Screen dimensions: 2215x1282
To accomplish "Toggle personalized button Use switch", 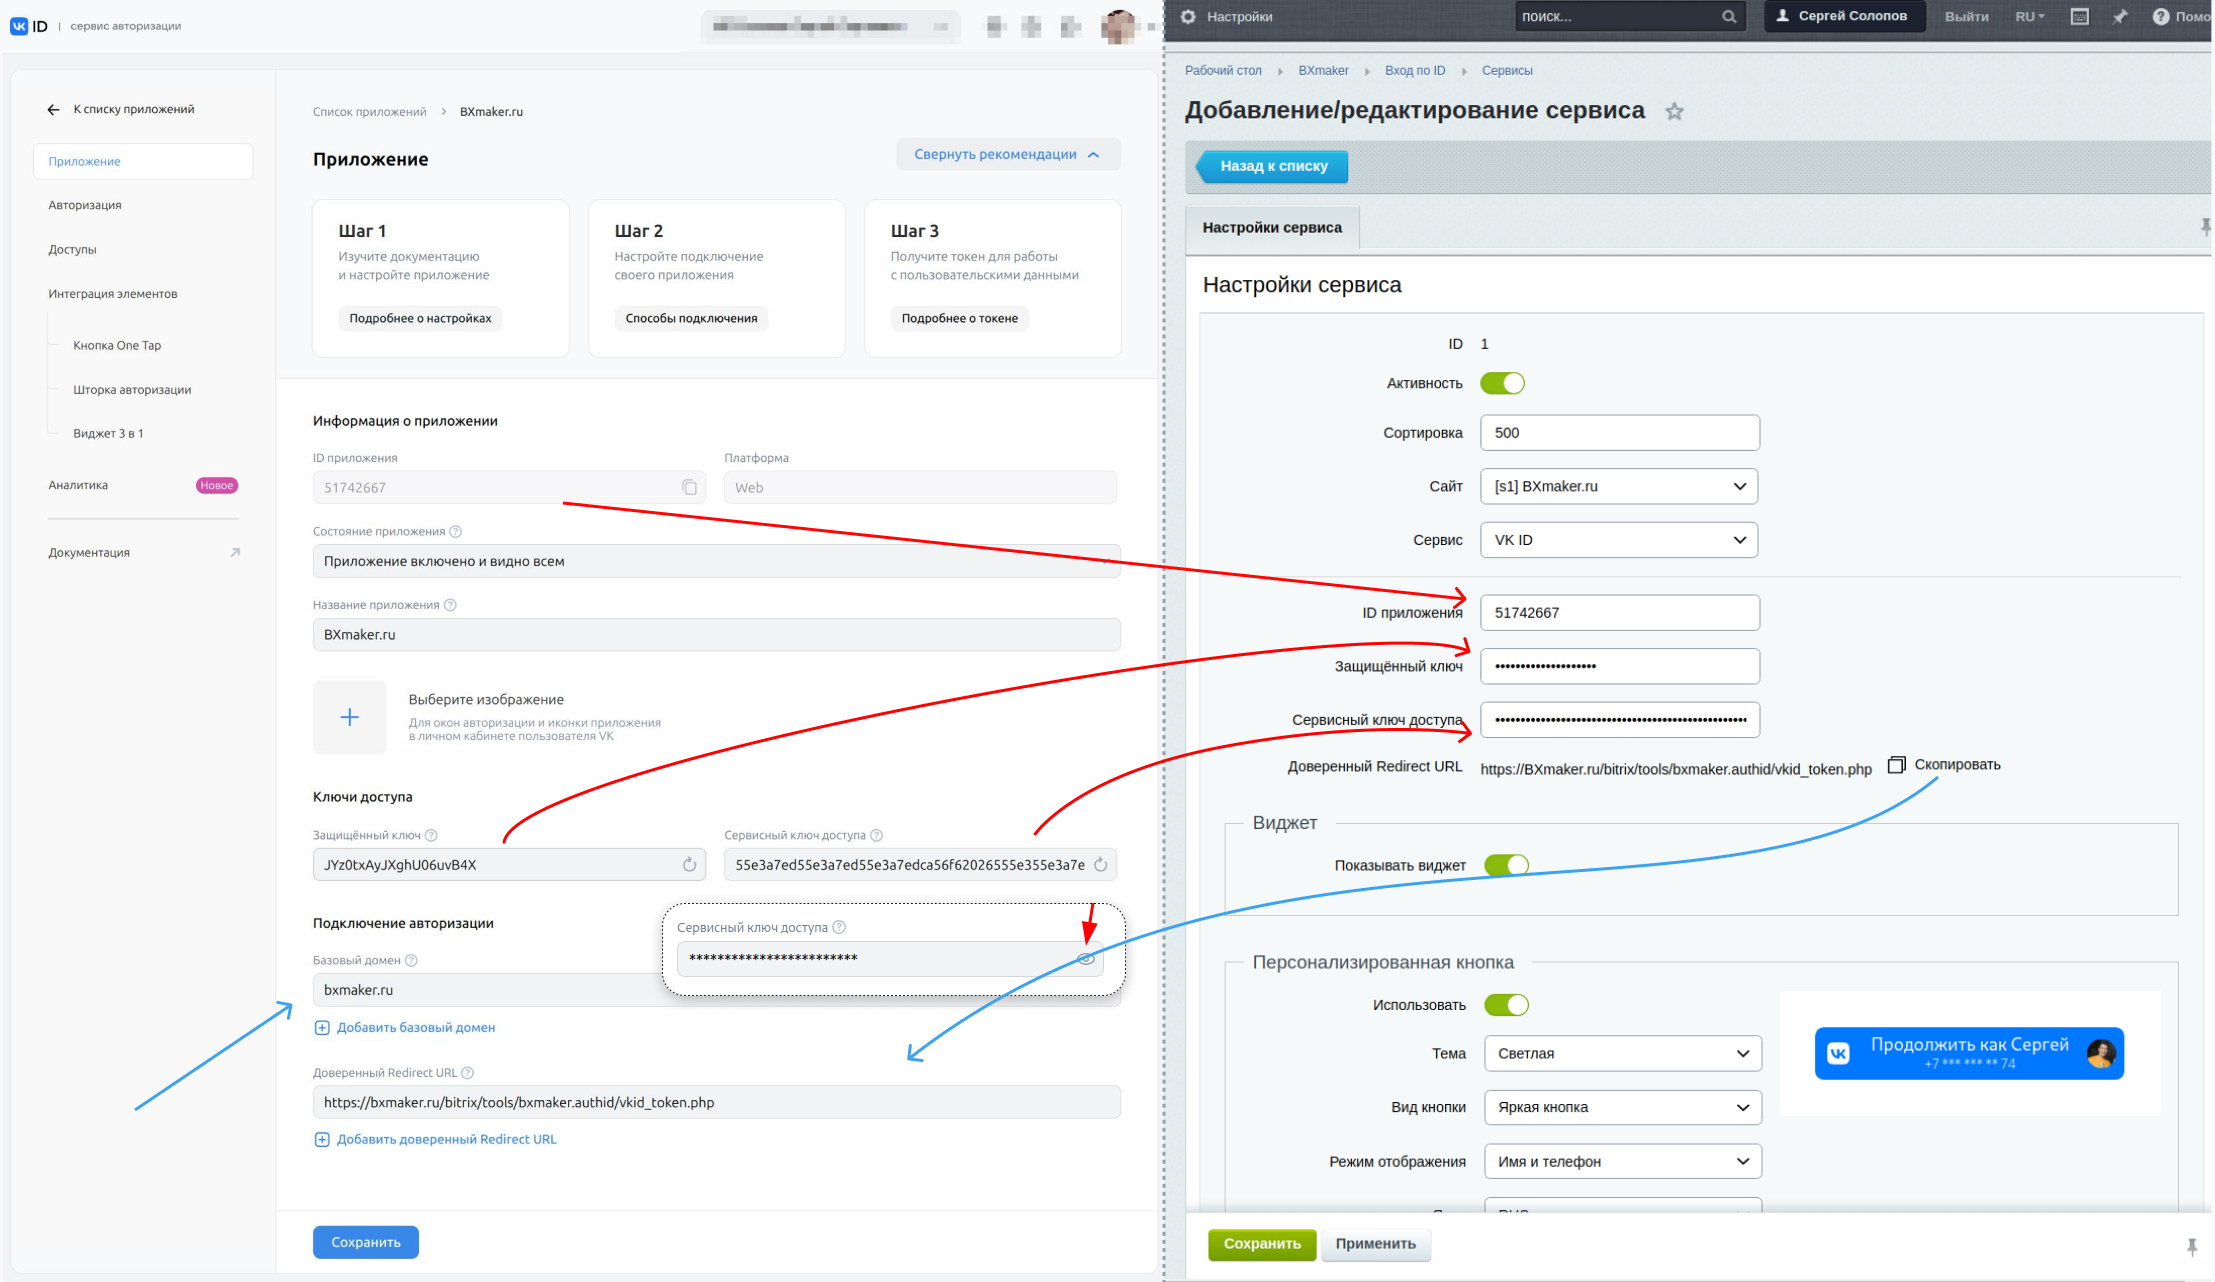I will coord(1506,1005).
